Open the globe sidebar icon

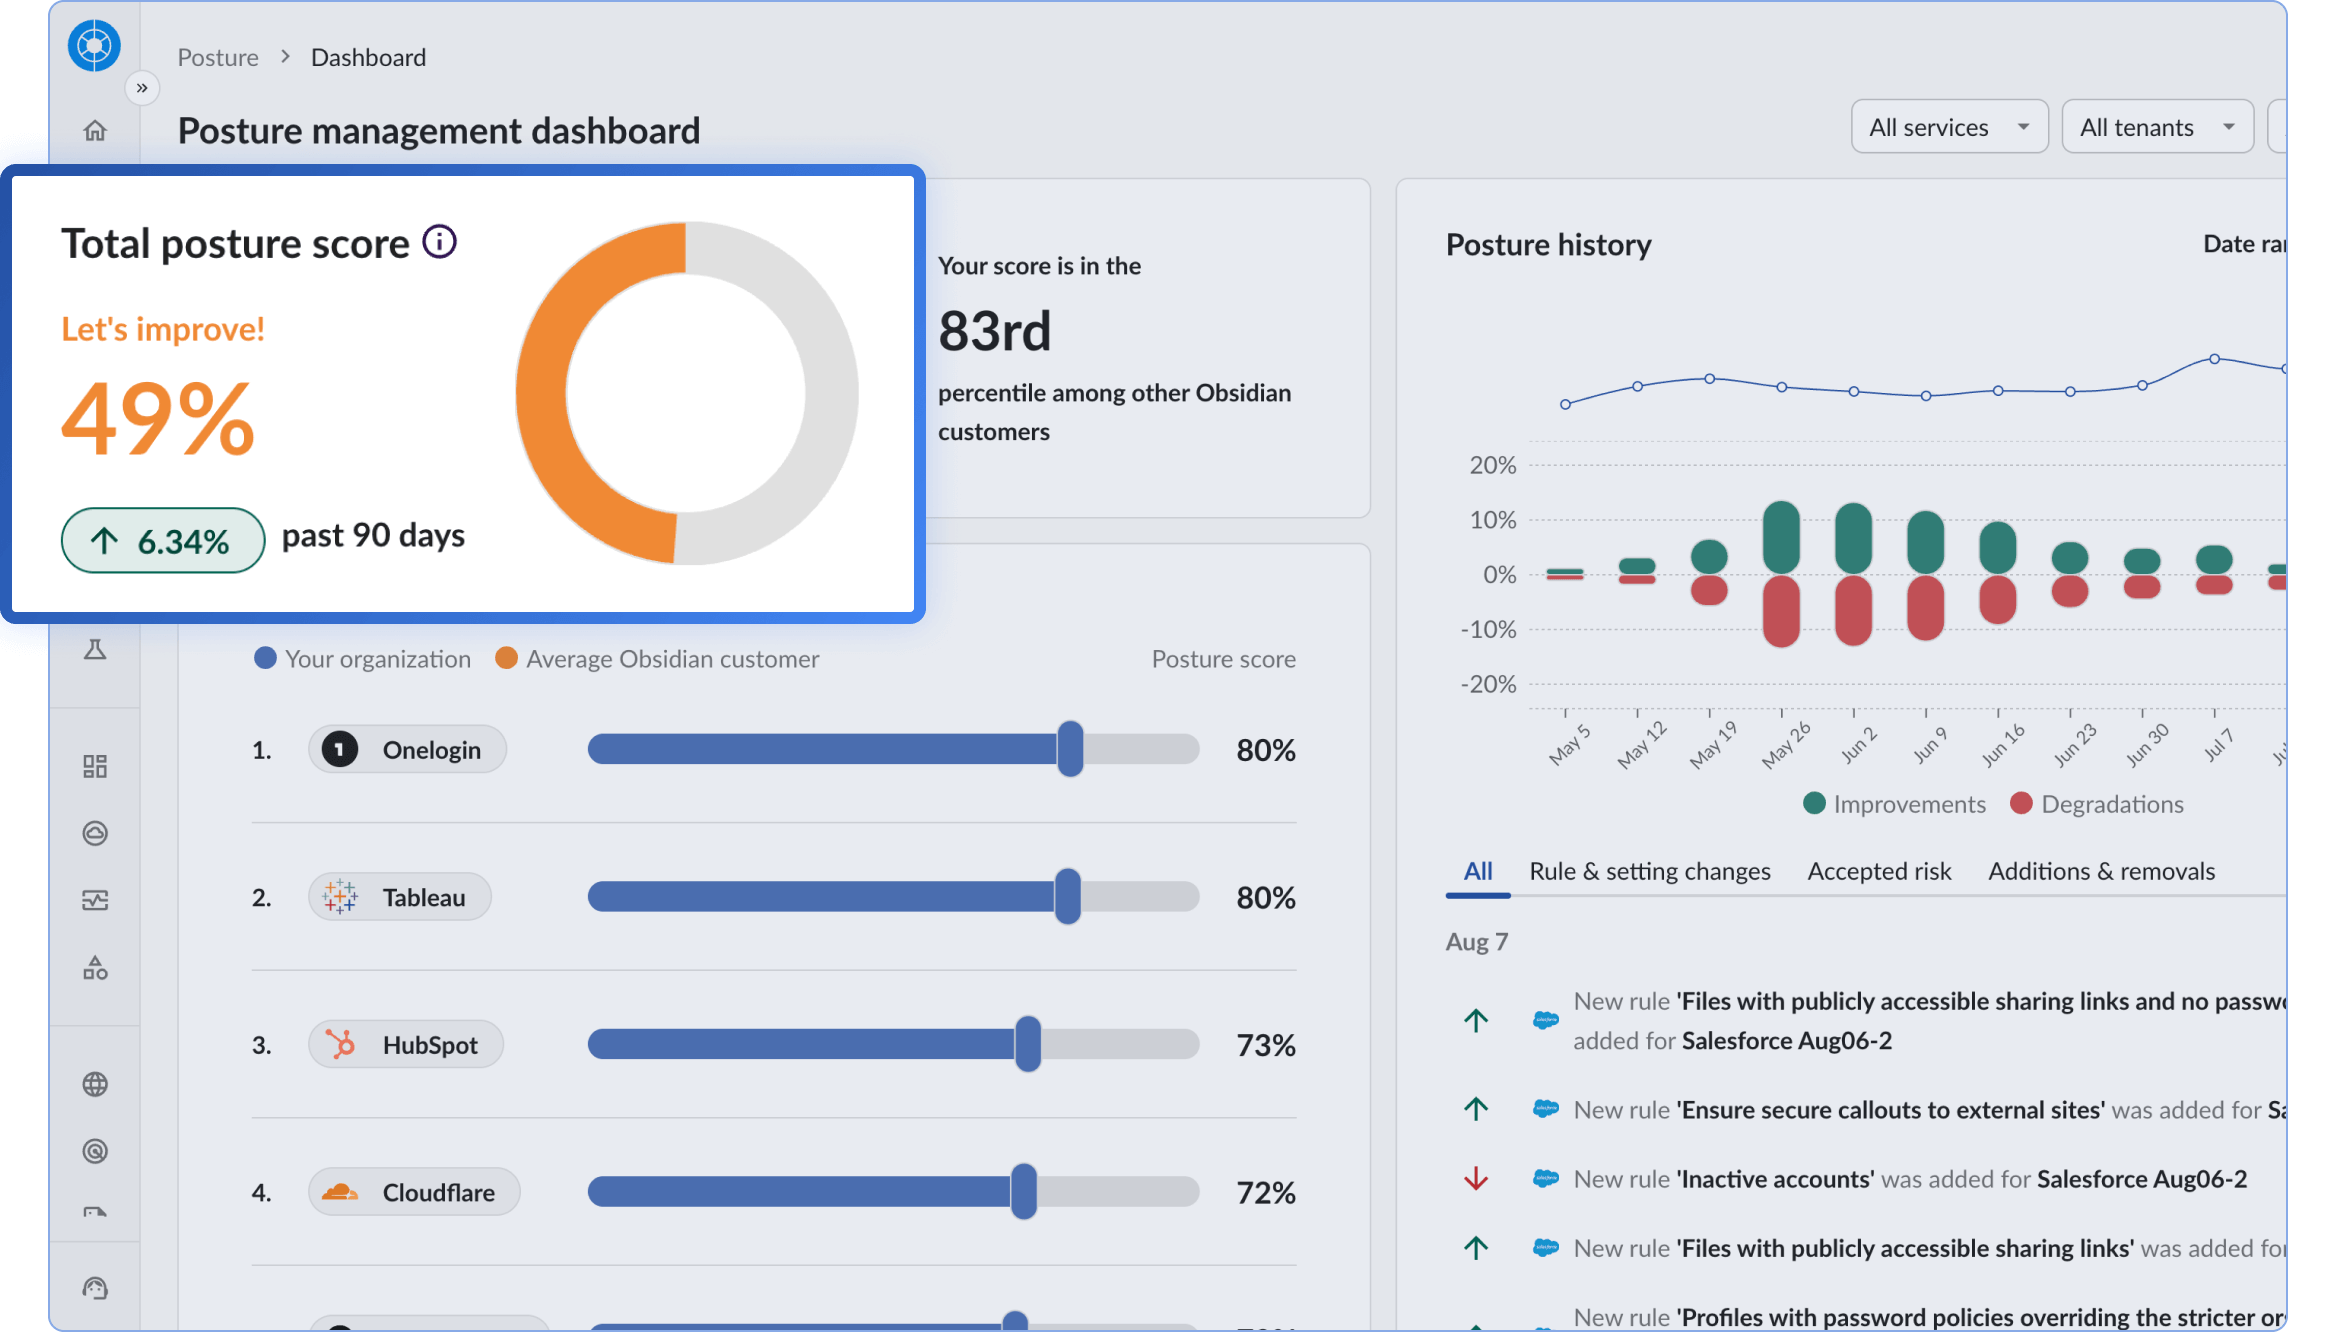(95, 1084)
